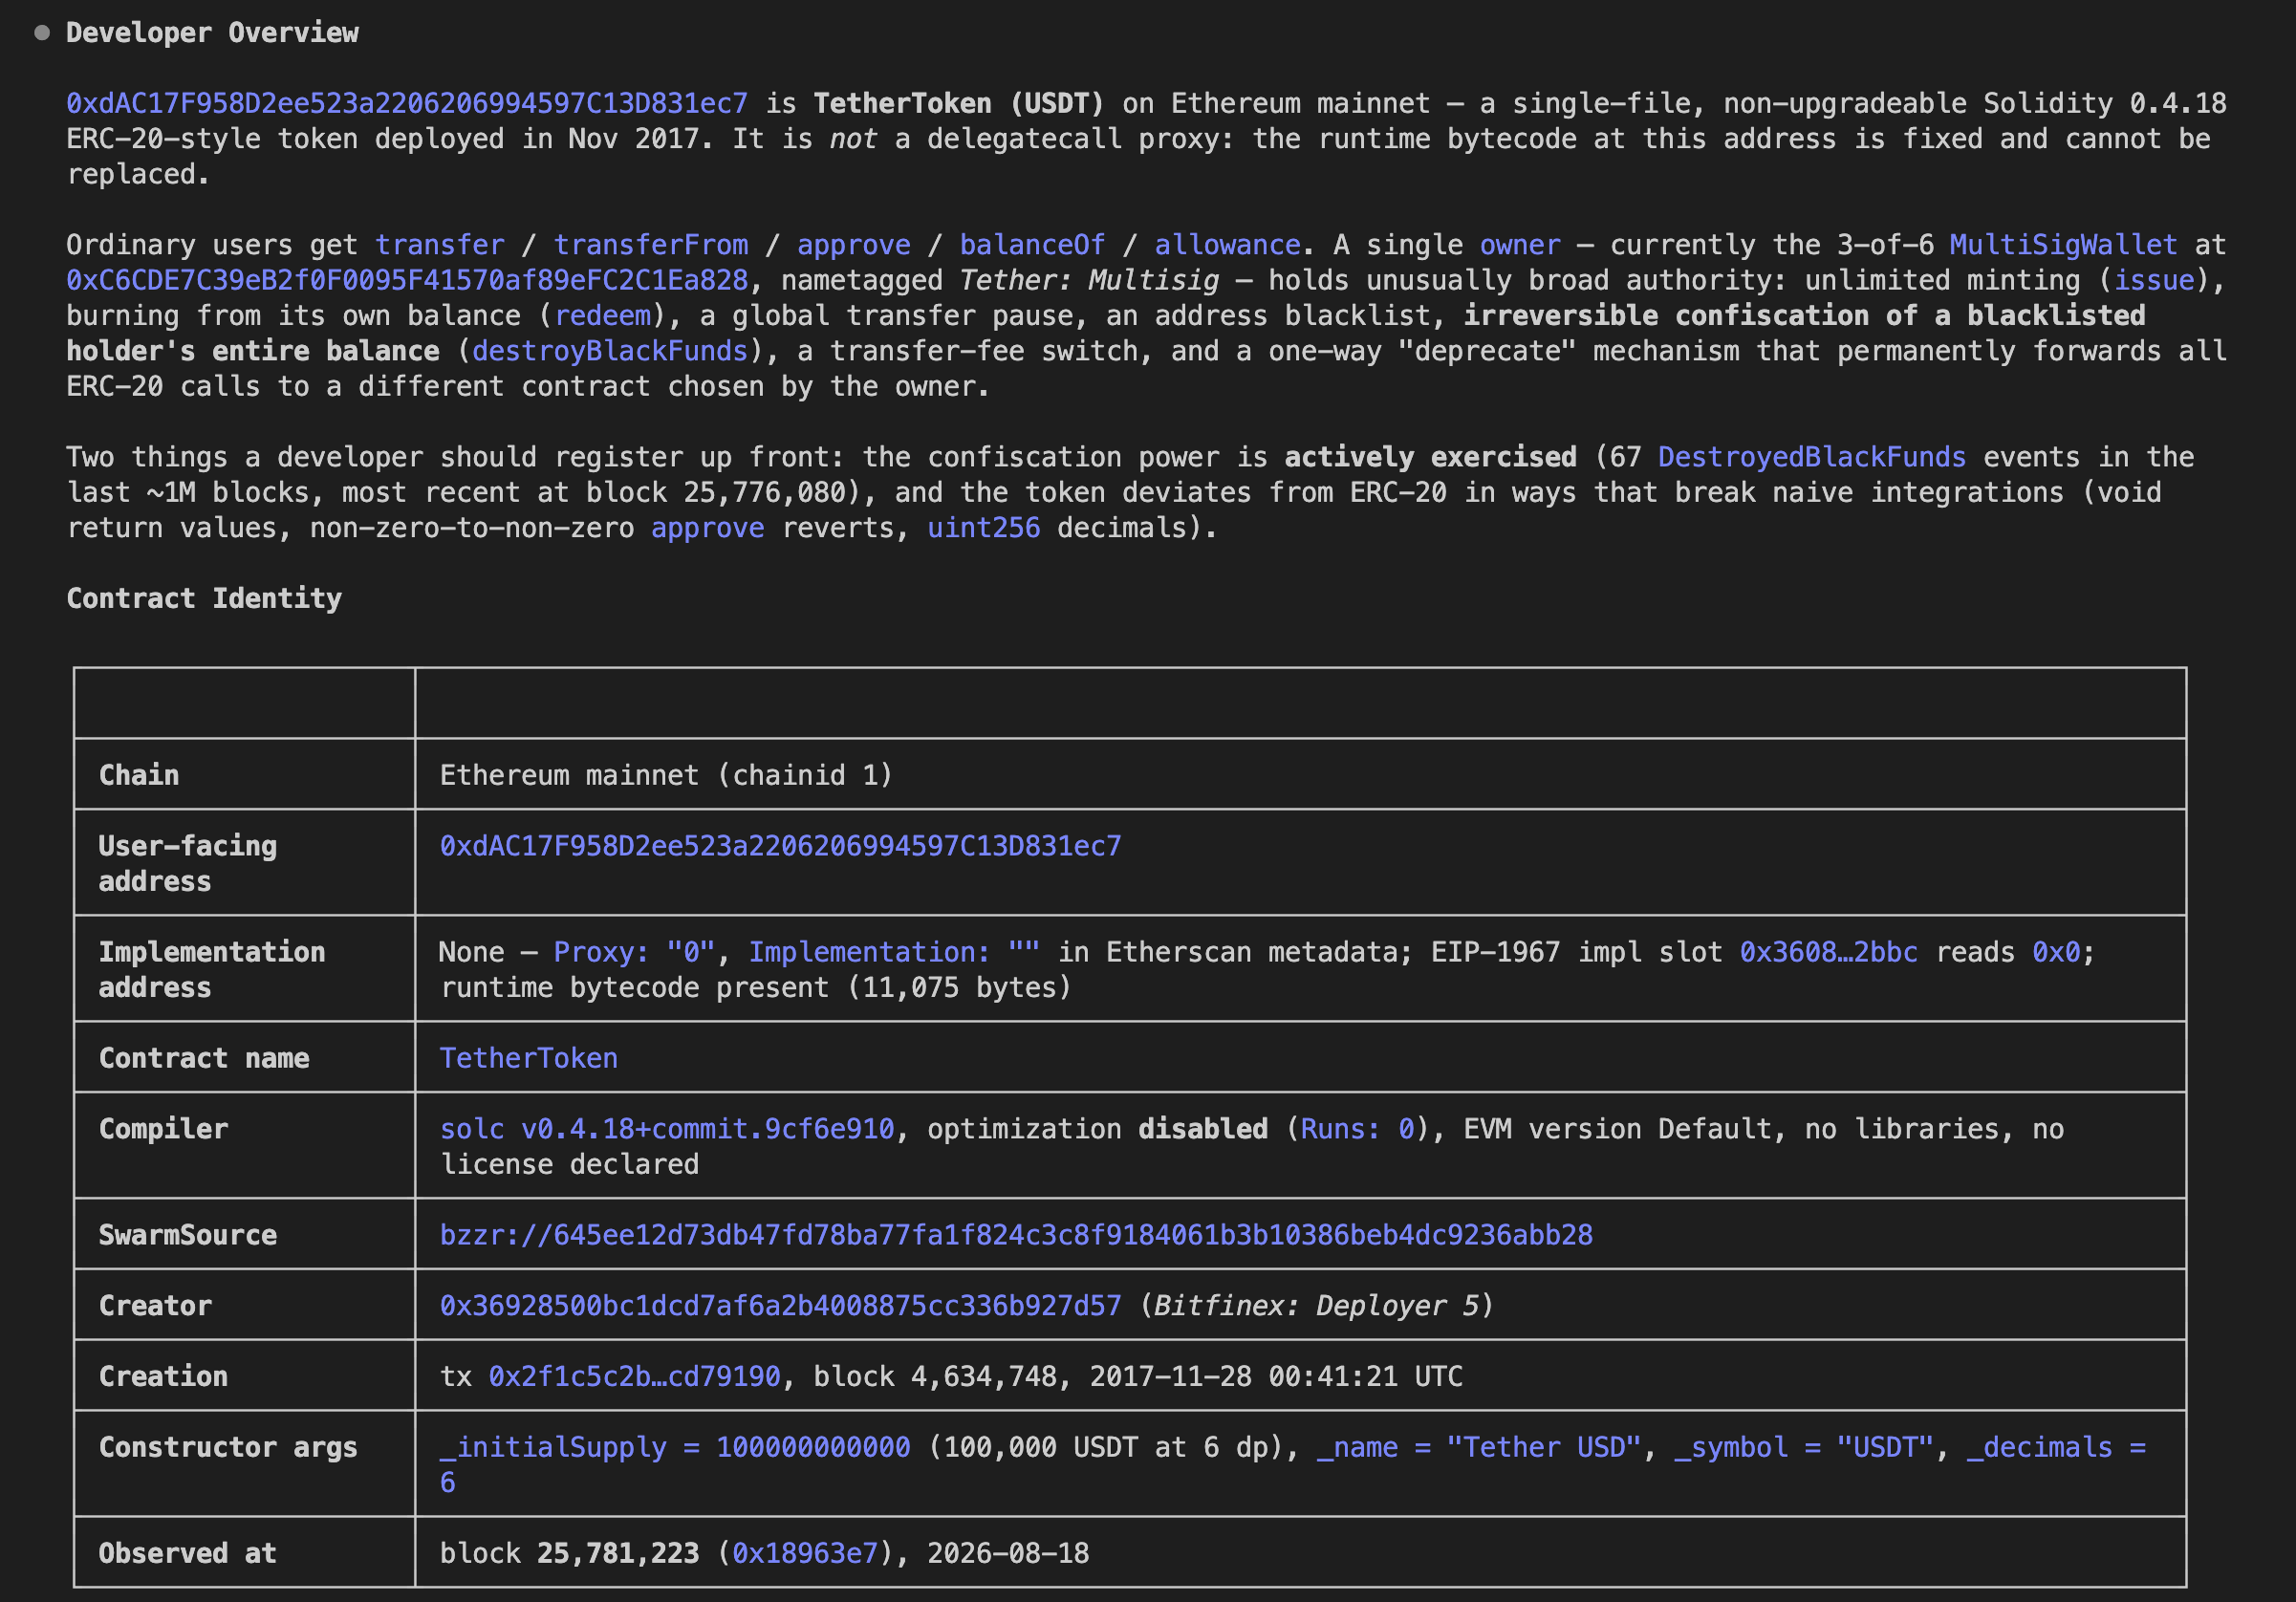Screen dimensions: 2296x1602
Task: Click the Creator row label
Action: pyautogui.click(x=155, y=1306)
